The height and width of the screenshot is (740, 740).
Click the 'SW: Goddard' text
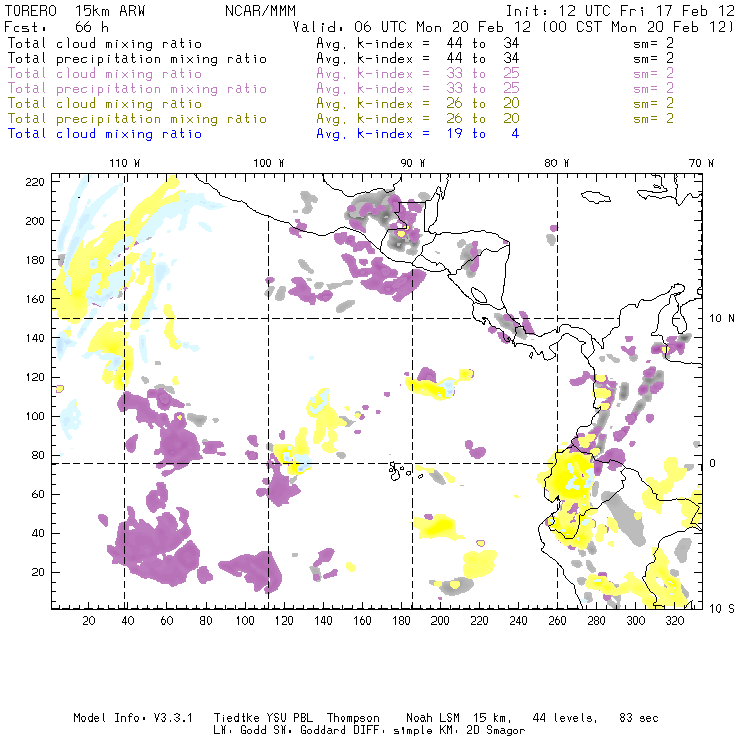[310, 730]
